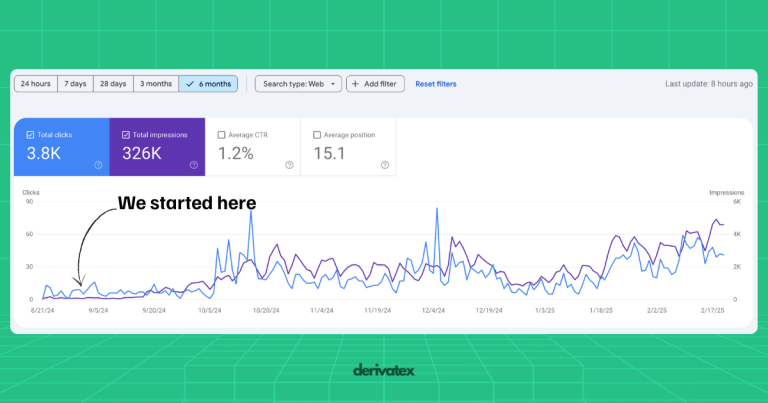The height and width of the screenshot is (403, 768).
Task: Select the 24 hours date range
Action: pos(36,84)
